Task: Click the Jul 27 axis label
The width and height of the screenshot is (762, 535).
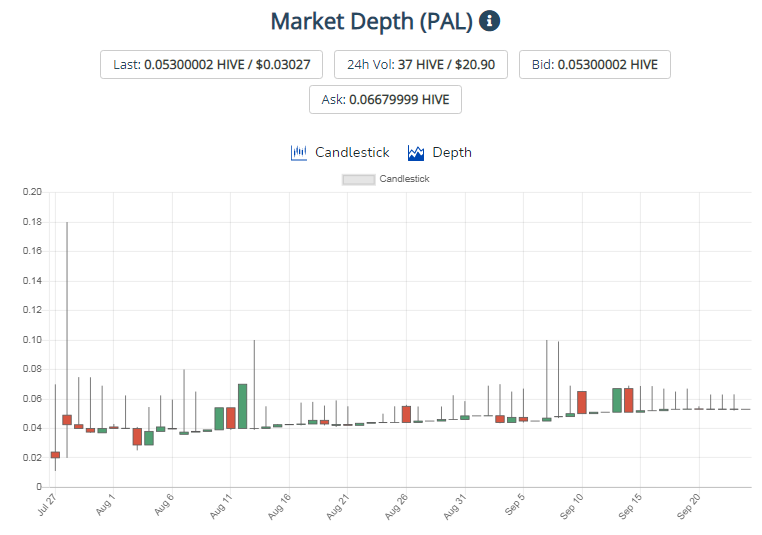Action: (47, 504)
